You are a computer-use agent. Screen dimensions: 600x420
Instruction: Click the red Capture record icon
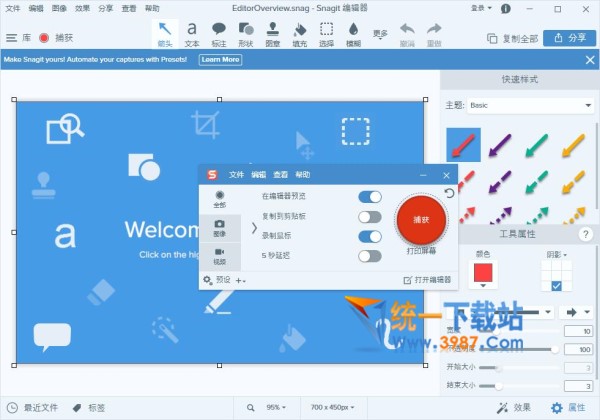point(44,38)
